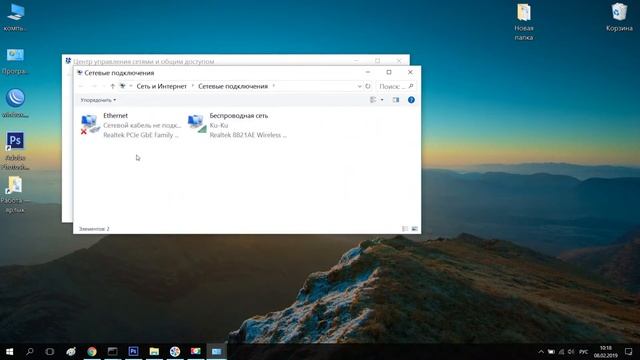Switch input language via РУС indicator

584,351
